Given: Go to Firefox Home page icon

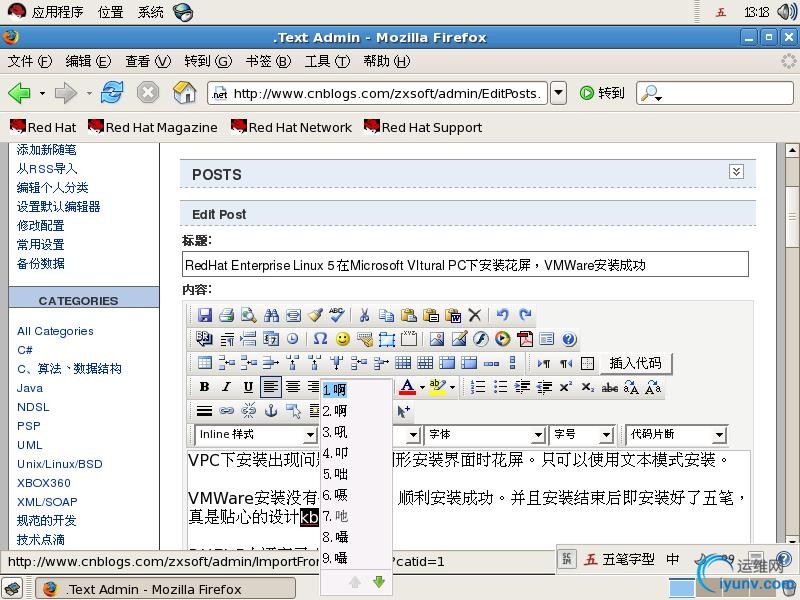Looking at the screenshot, I should click(184, 93).
